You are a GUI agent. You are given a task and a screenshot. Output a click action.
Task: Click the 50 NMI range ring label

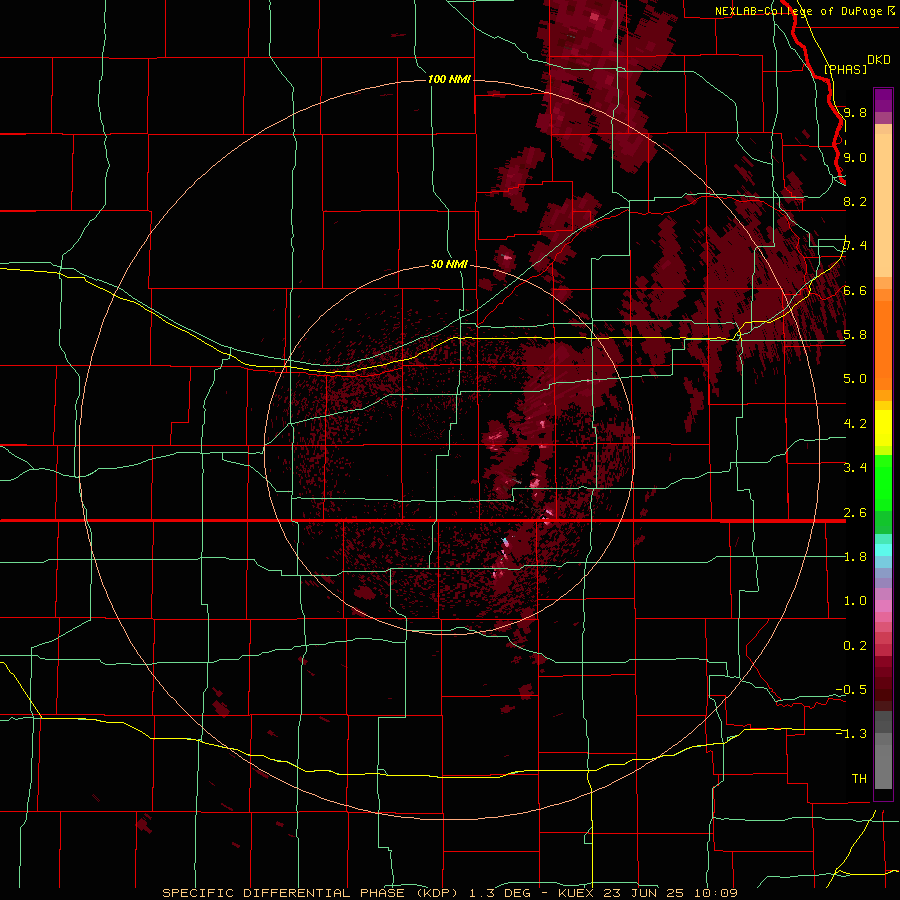point(449,265)
